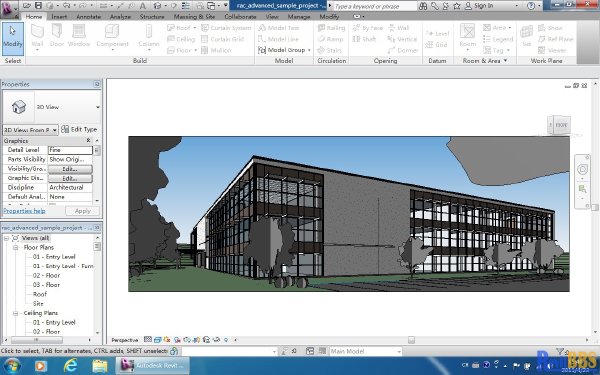Collapse the Ceiling Plans tree node
The image size is (600, 375).
point(15,313)
